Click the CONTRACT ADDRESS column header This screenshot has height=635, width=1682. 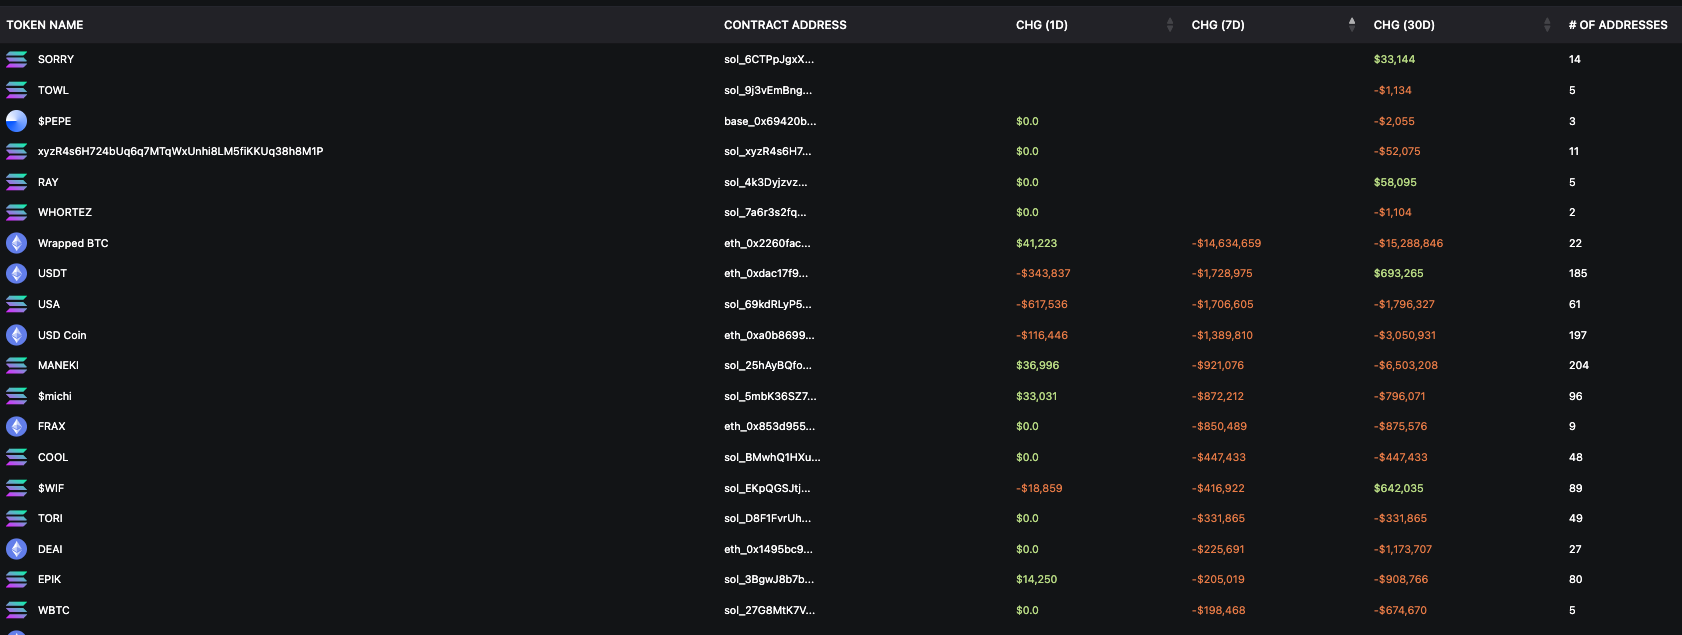[785, 25]
